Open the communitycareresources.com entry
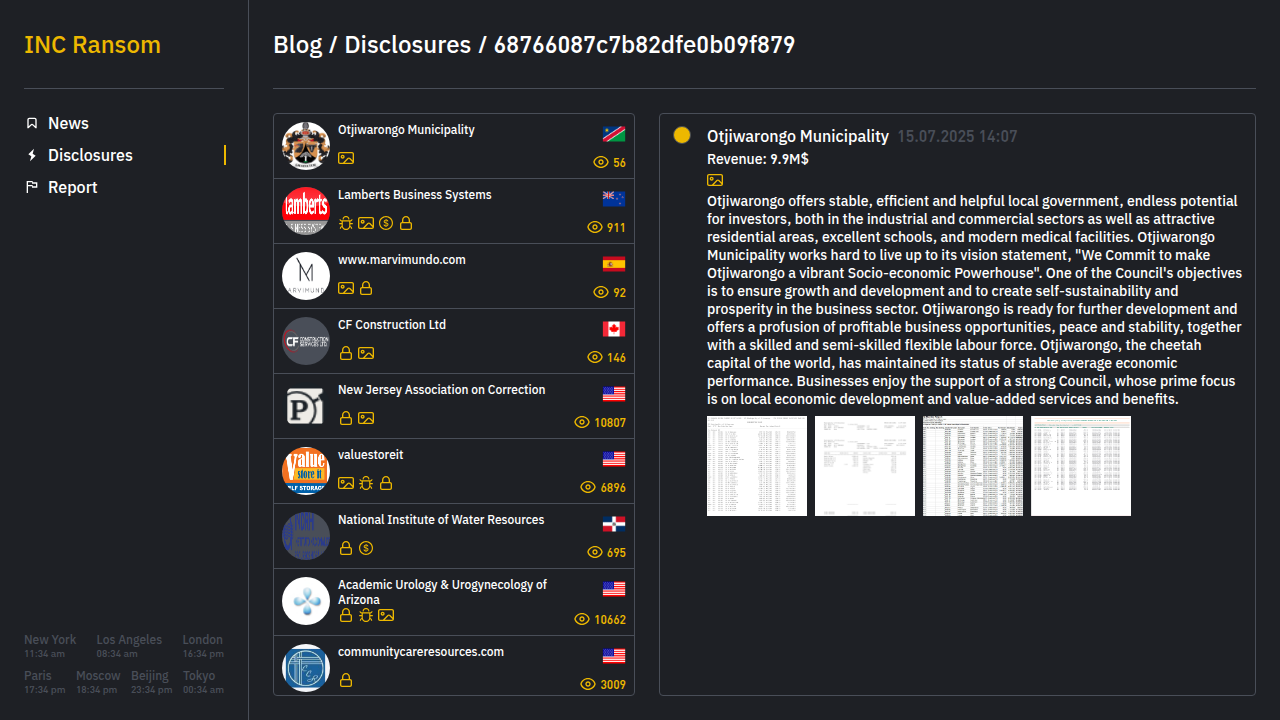The width and height of the screenshot is (1280, 720). point(454,665)
